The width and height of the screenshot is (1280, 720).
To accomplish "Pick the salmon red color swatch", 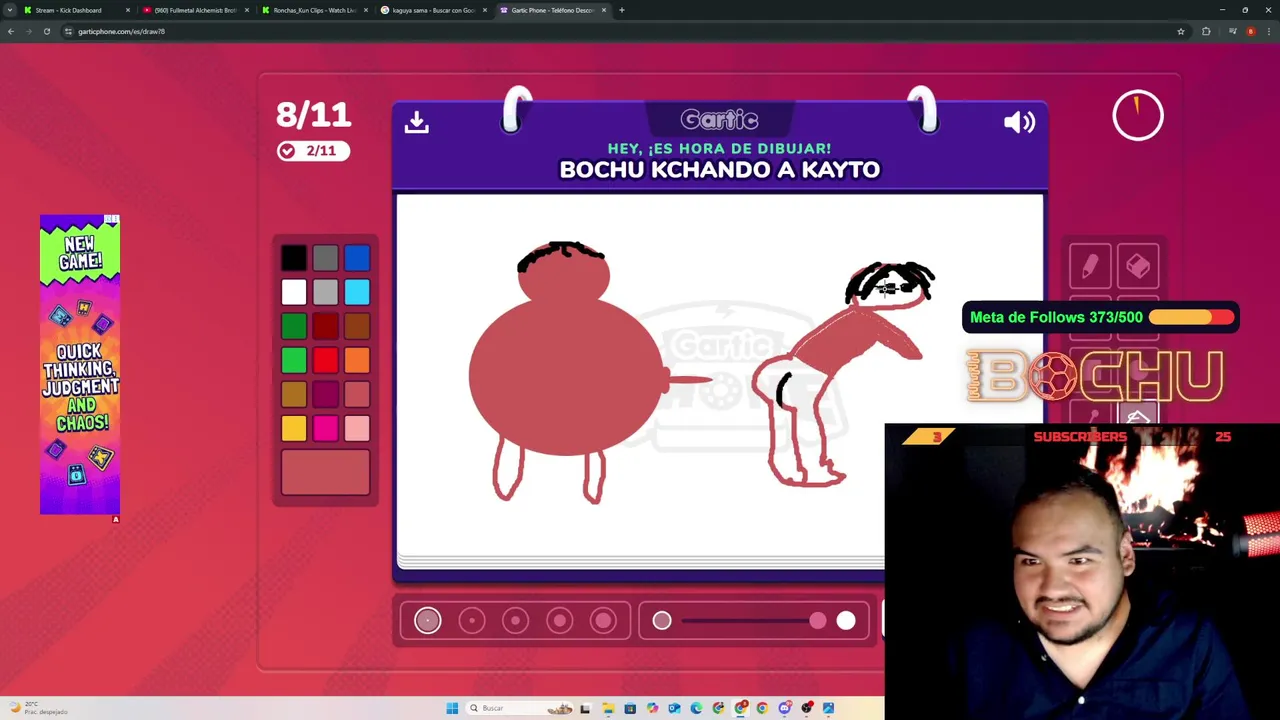I will coord(357,394).
